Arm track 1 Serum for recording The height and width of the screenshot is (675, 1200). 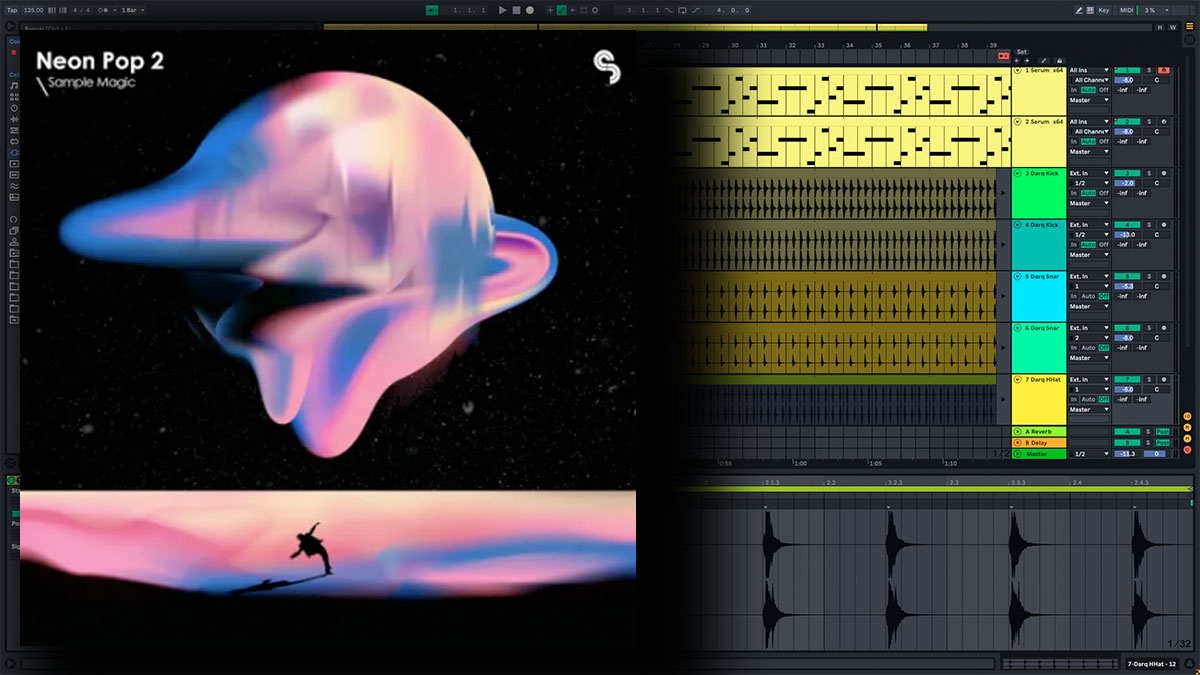click(1164, 70)
